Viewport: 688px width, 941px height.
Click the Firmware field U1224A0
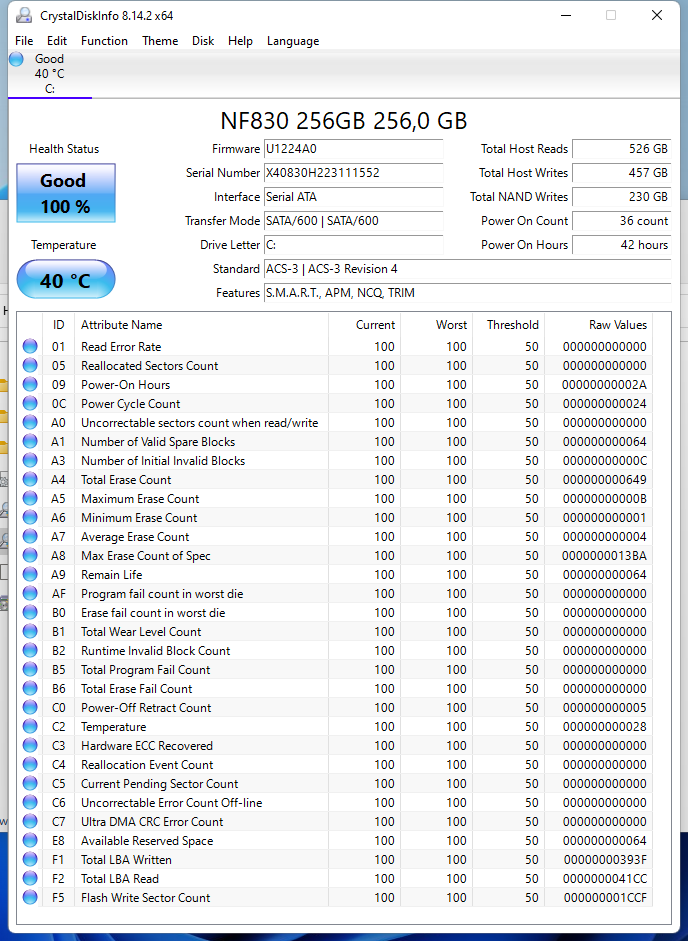[x=354, y=149]
